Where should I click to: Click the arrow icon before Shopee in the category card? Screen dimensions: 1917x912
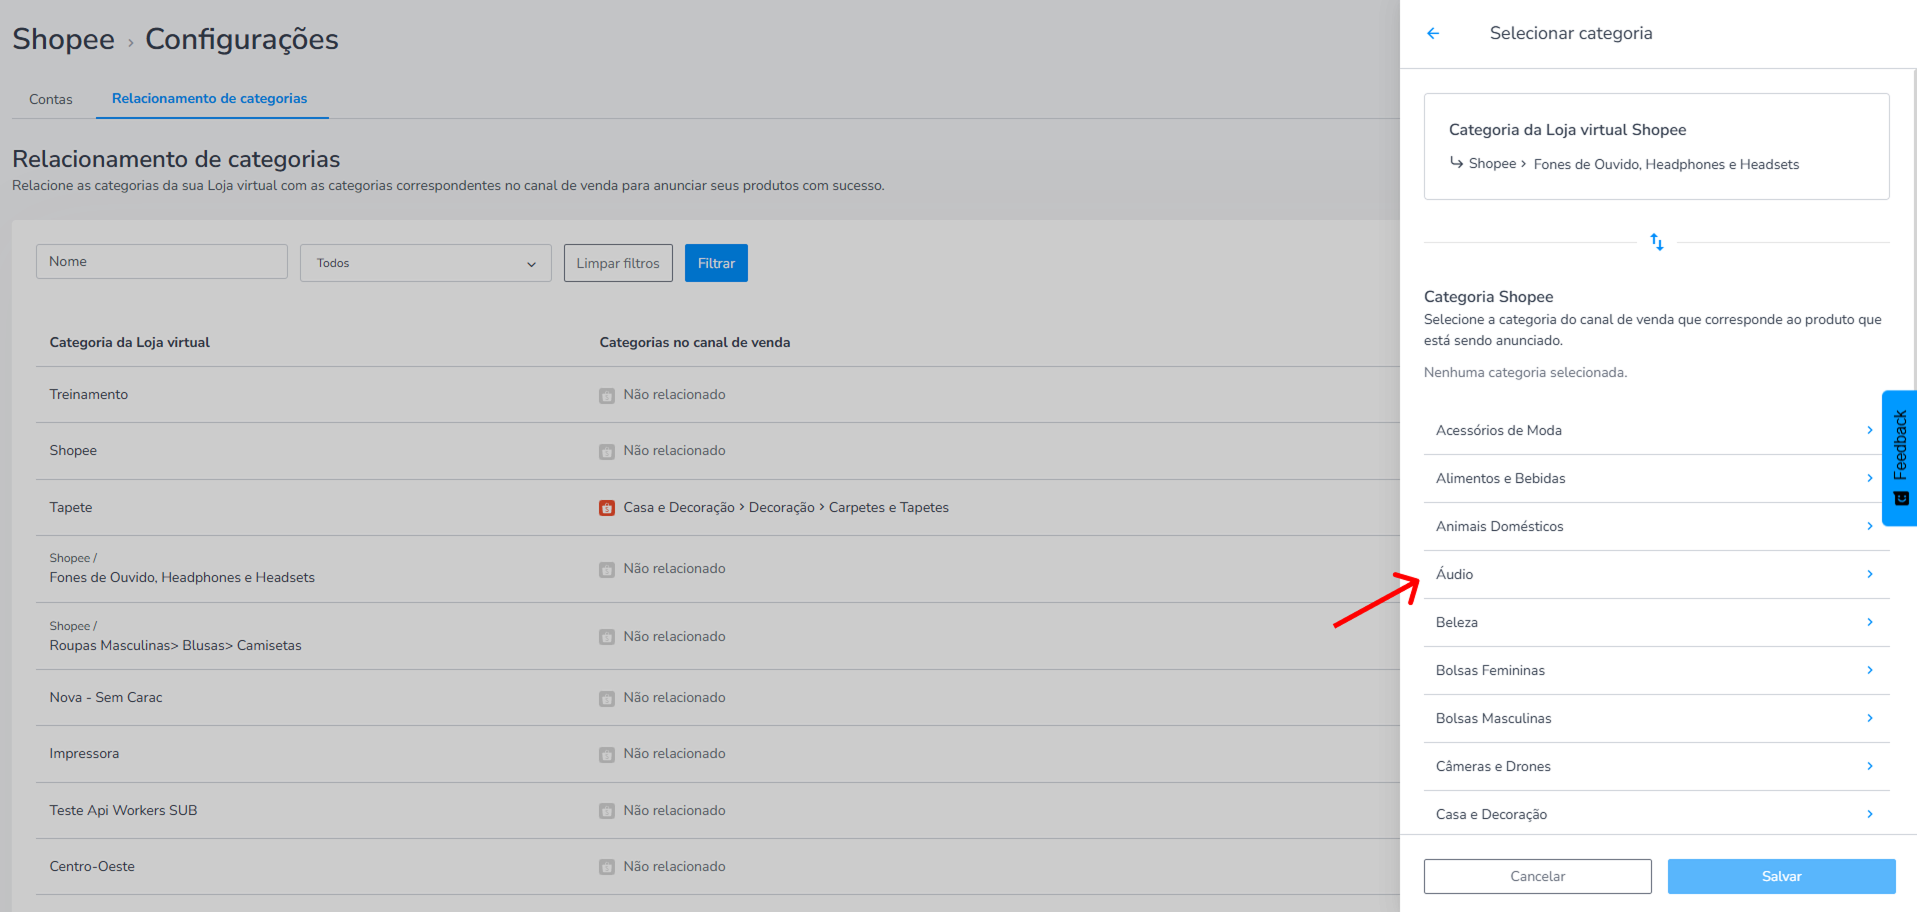(1456, 162)
